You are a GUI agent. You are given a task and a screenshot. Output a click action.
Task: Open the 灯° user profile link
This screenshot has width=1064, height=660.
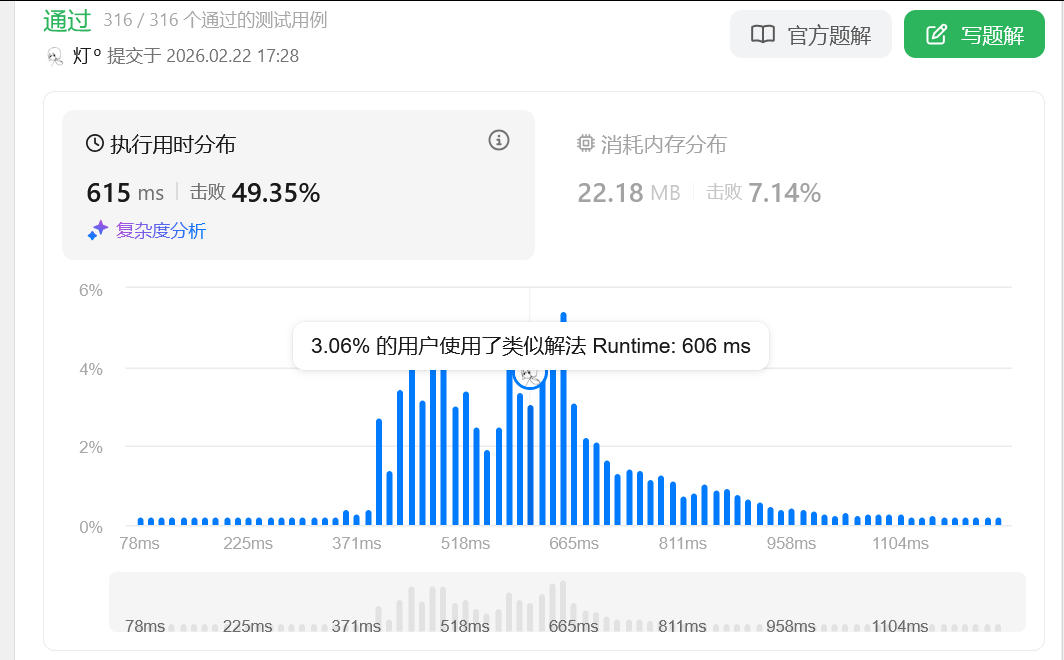click(x=87, y=56)
